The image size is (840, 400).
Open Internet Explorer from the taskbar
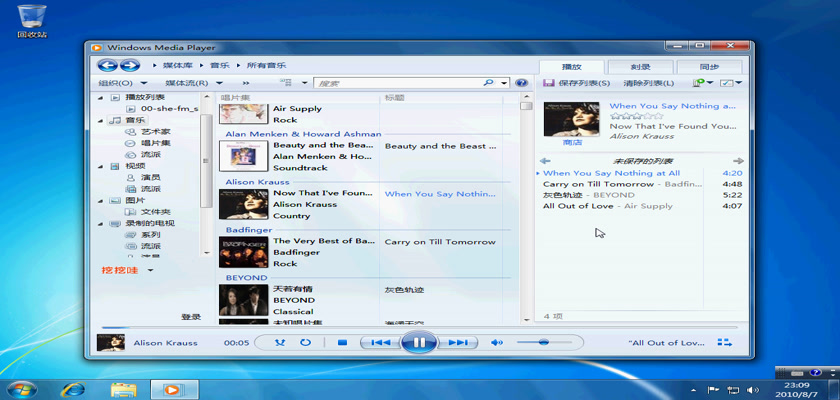[x=72, y=388]
